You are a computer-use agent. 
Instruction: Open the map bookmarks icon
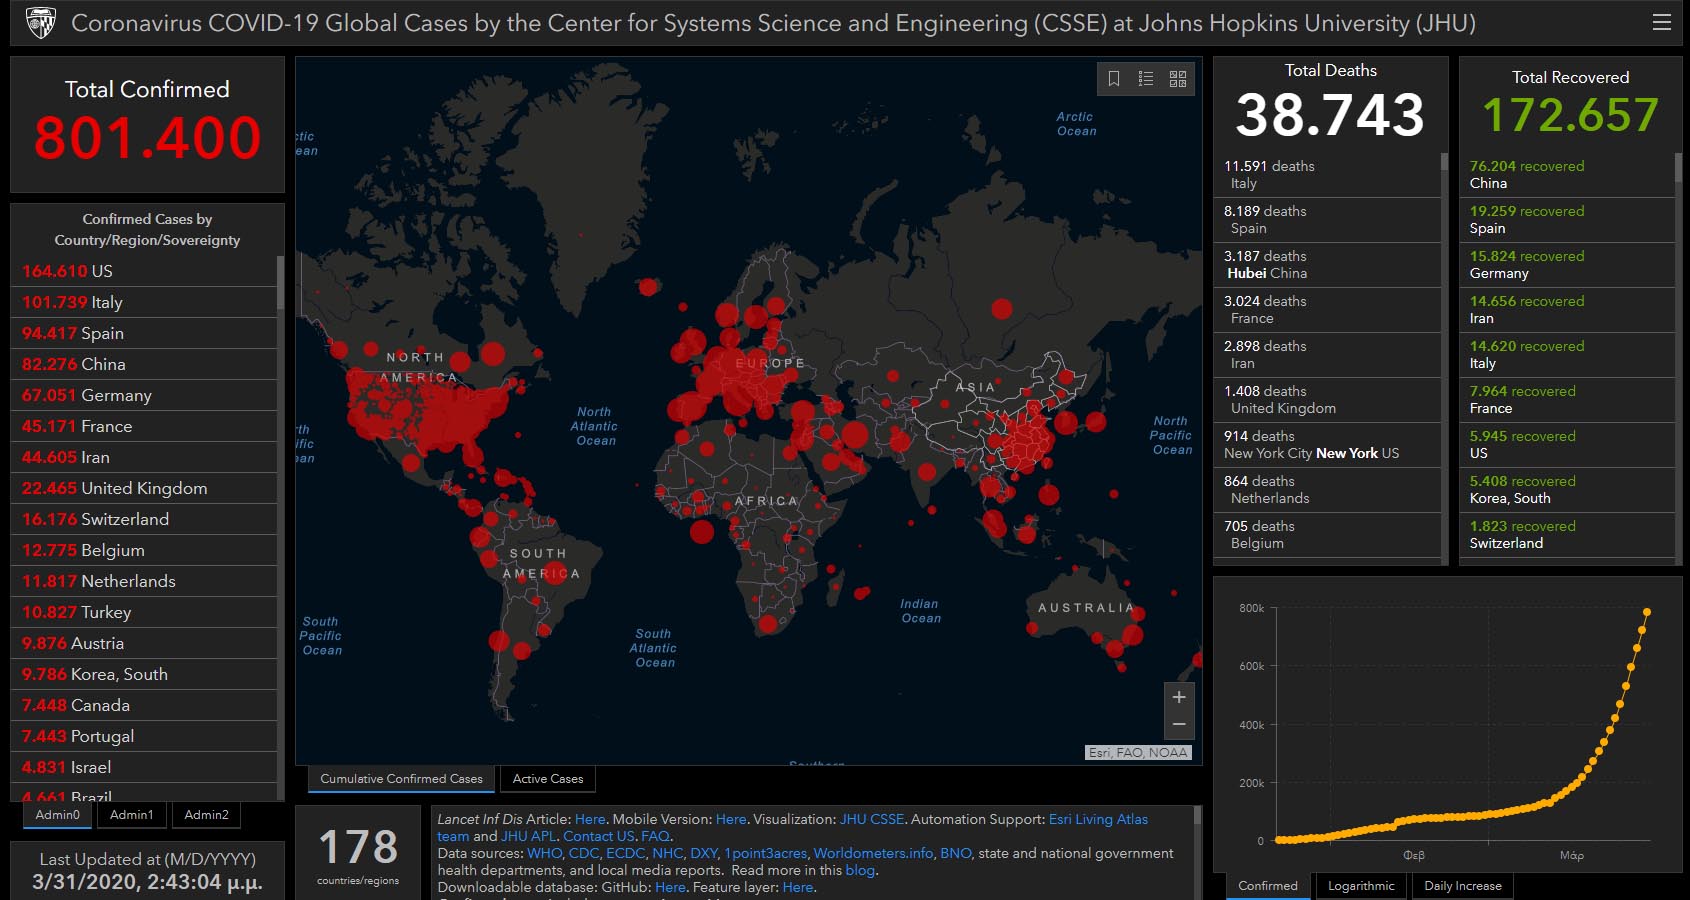[x=1114, y=78]
